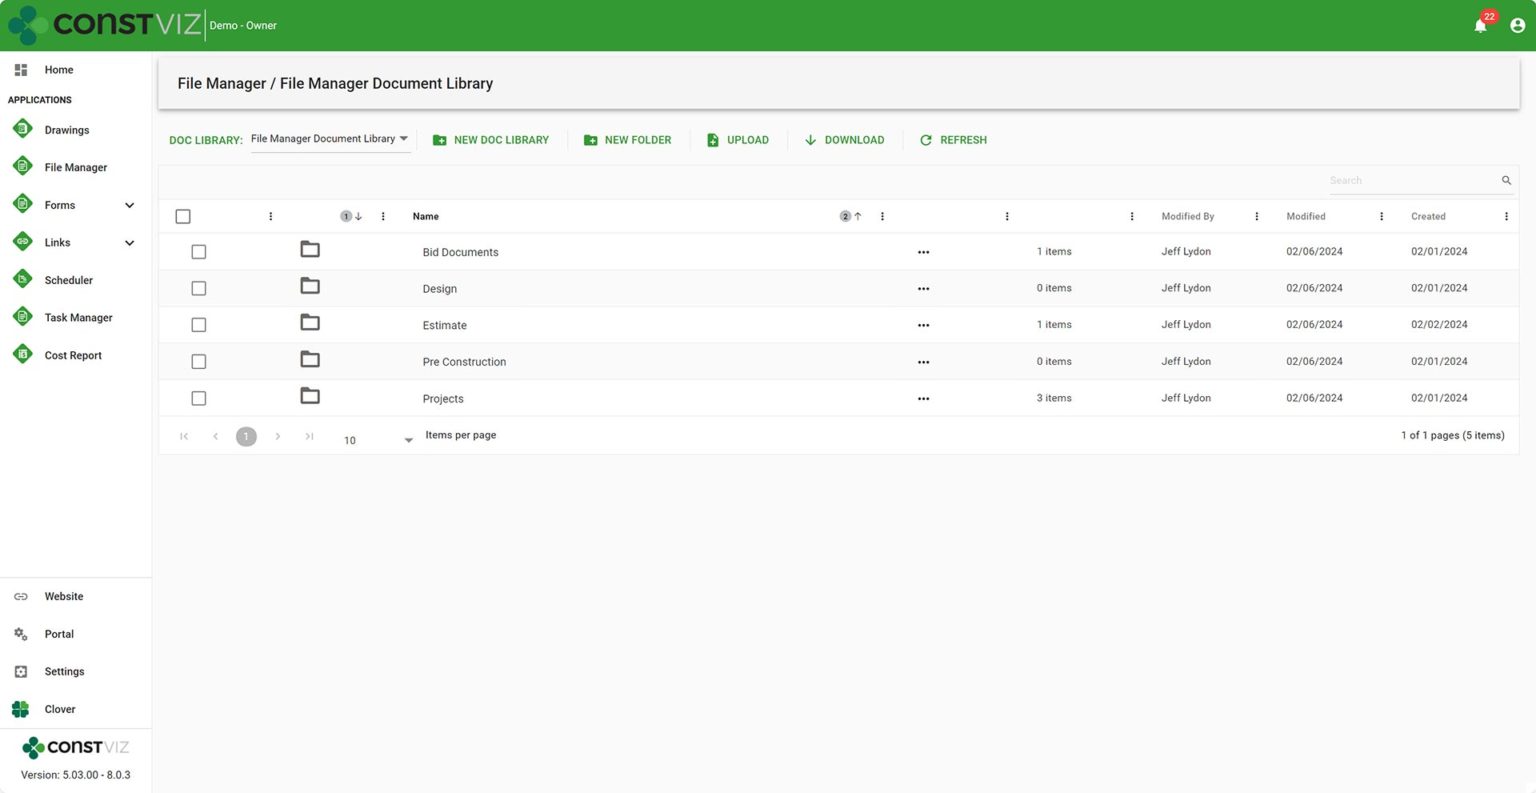Open the Clover integration
Image resolution: width=1536 pixels, height=793 pixels.
[59, 709]
